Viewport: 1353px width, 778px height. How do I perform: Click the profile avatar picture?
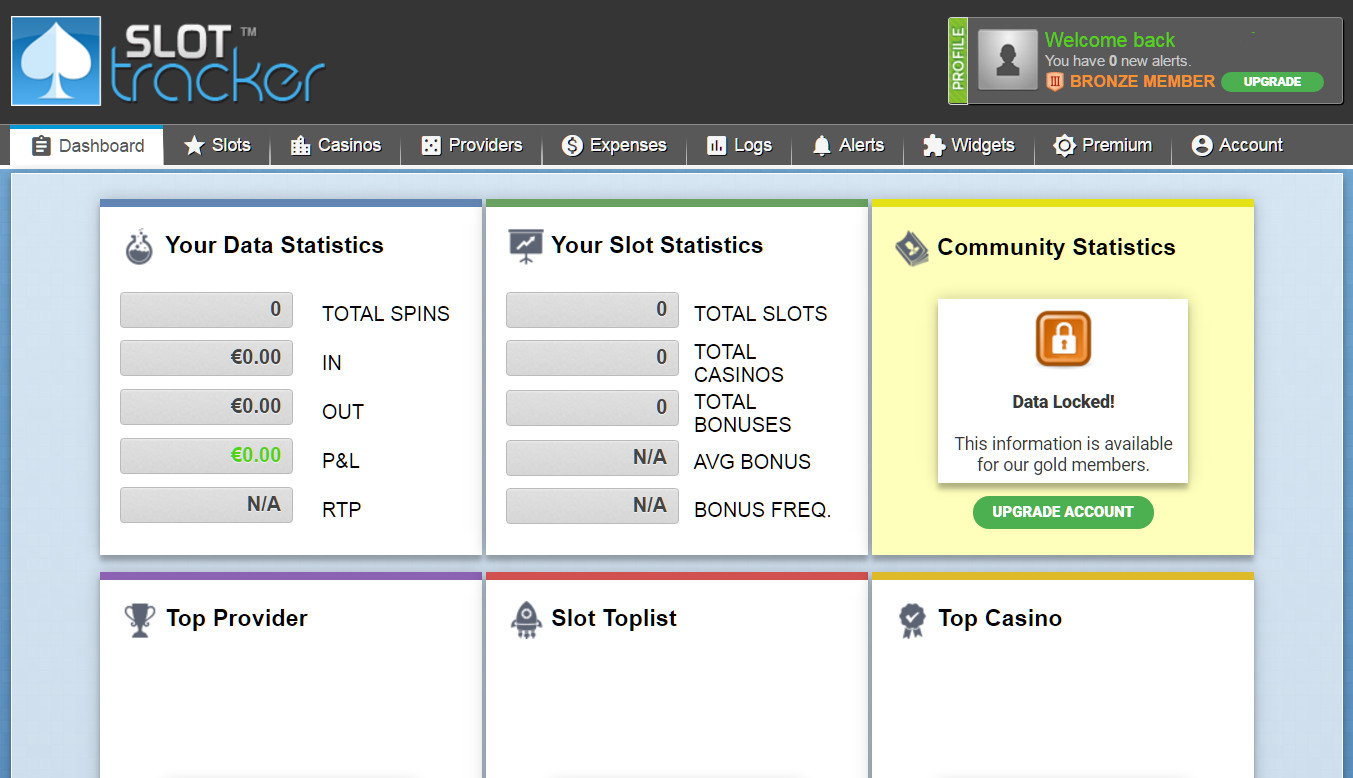pos(1007,60)
